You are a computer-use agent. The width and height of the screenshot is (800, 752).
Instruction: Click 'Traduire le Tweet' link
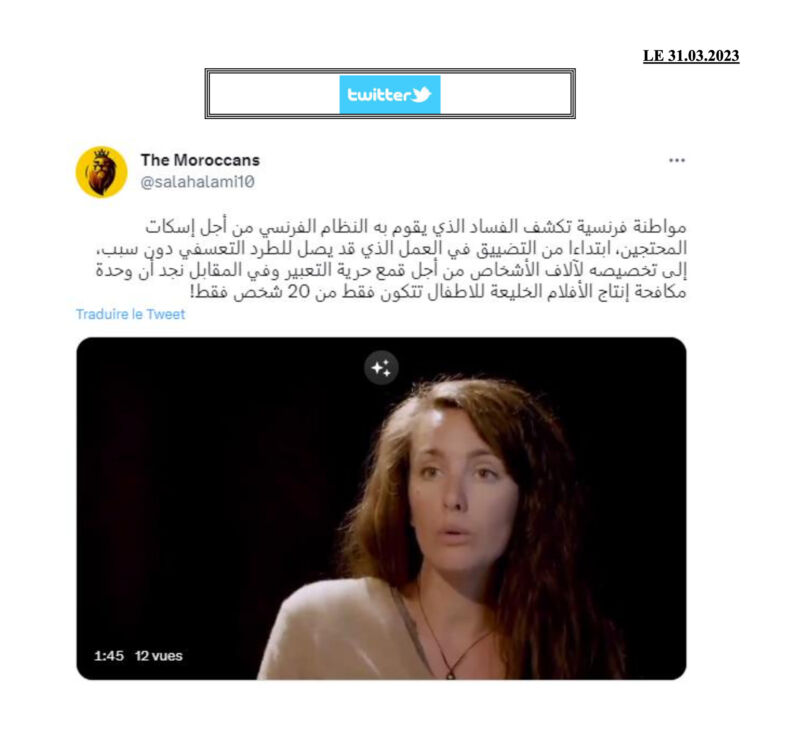(x=130, y=314)
